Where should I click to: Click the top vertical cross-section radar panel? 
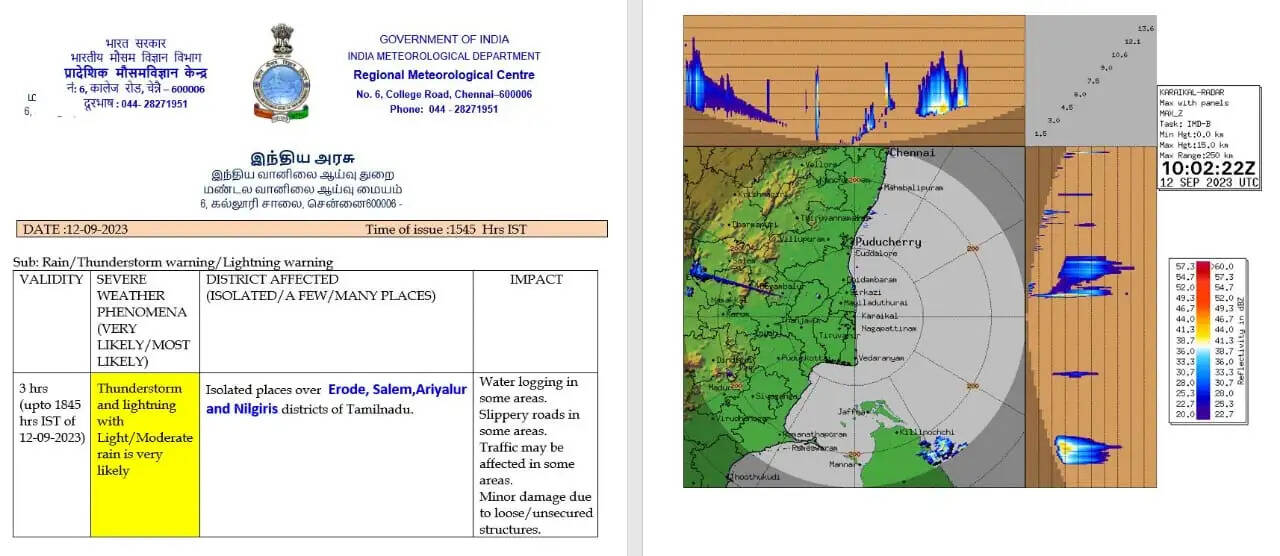(853, 80)
